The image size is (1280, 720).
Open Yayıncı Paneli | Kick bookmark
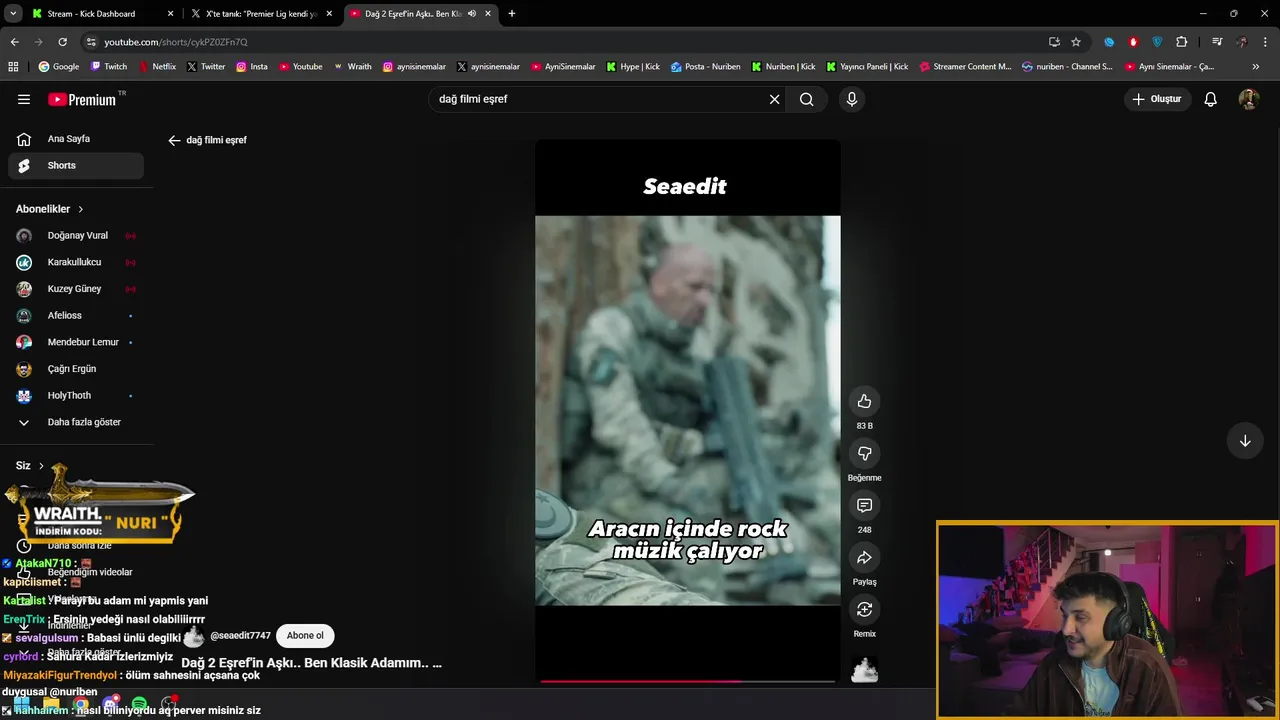[867, 67]
